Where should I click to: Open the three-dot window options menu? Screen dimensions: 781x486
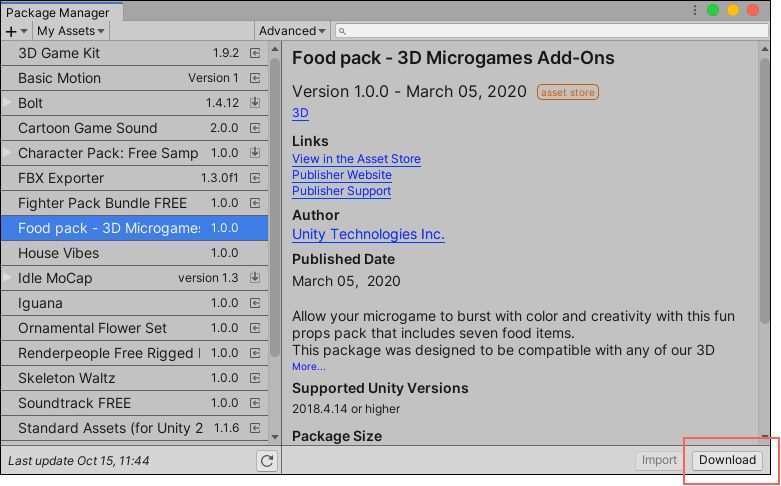click(695, 10)
